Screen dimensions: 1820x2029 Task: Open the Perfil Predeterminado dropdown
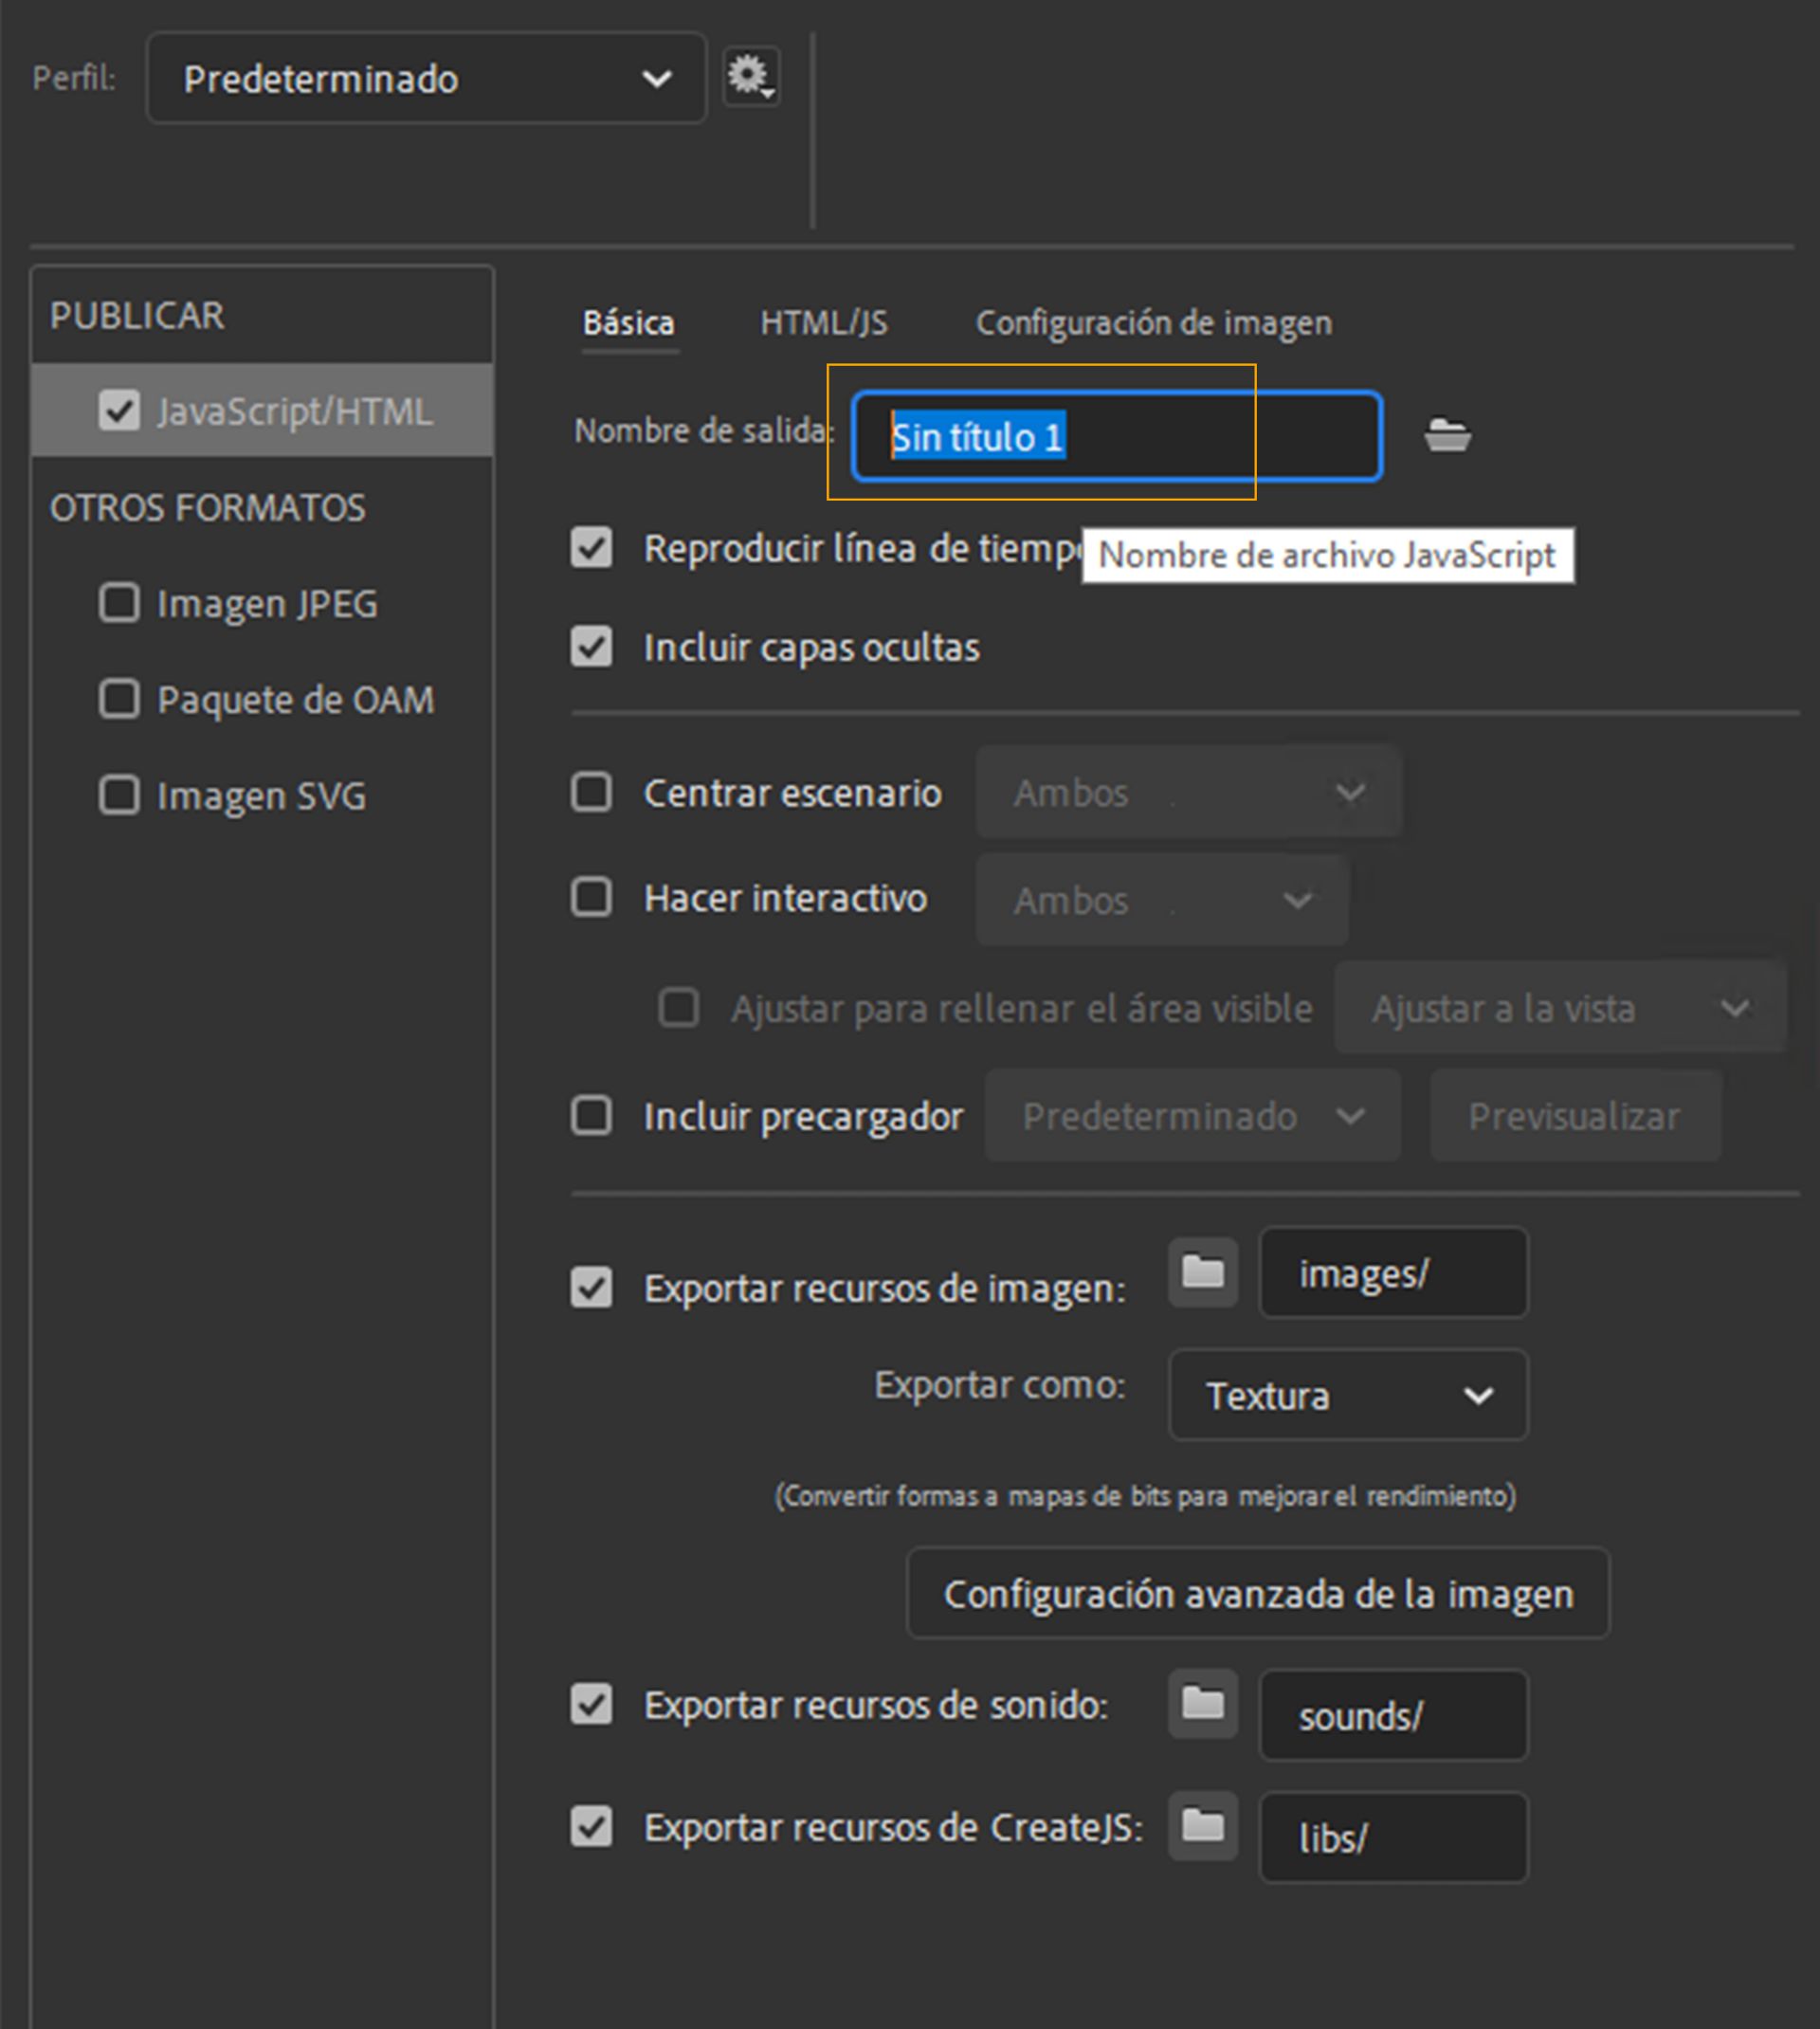425,78
